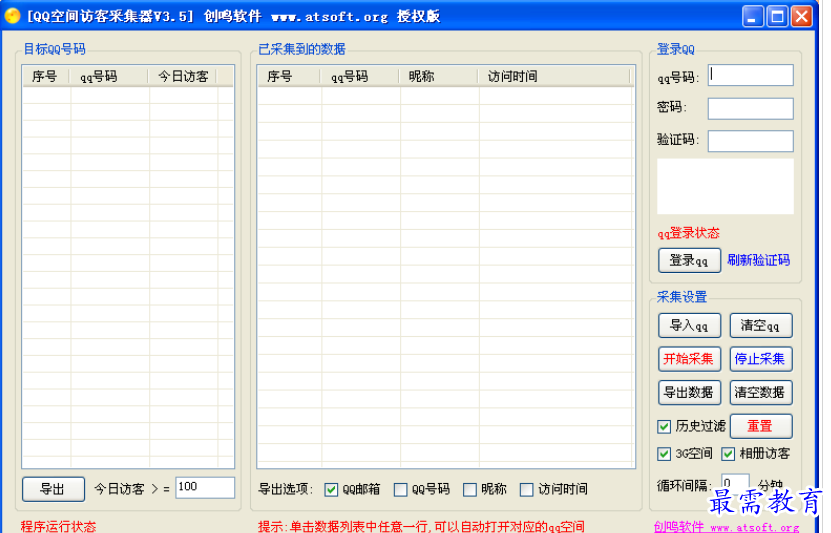Stop collection with 停止采集 button
Image resolution: width=831 pixels, height=533 pixels.
(761, 359)
